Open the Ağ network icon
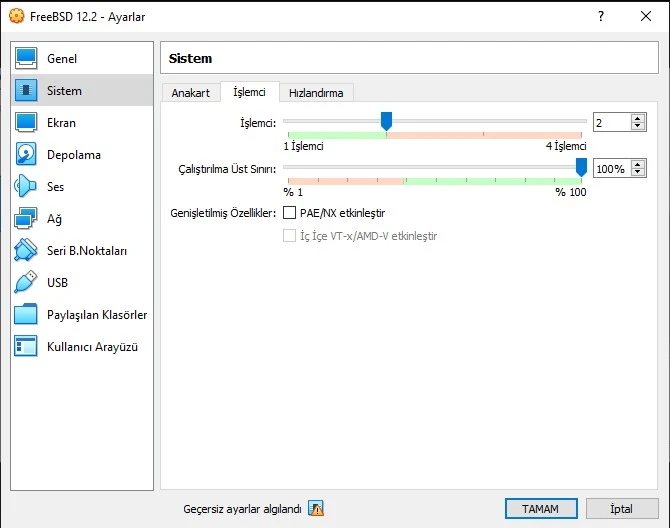670x528 pixels. coord(26,218)
